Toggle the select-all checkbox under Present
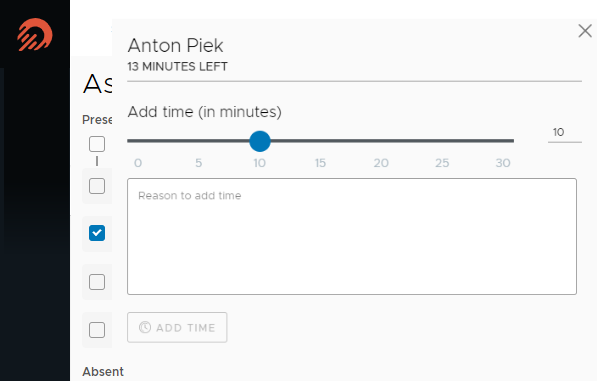The image size is (597, 381). 97,144
